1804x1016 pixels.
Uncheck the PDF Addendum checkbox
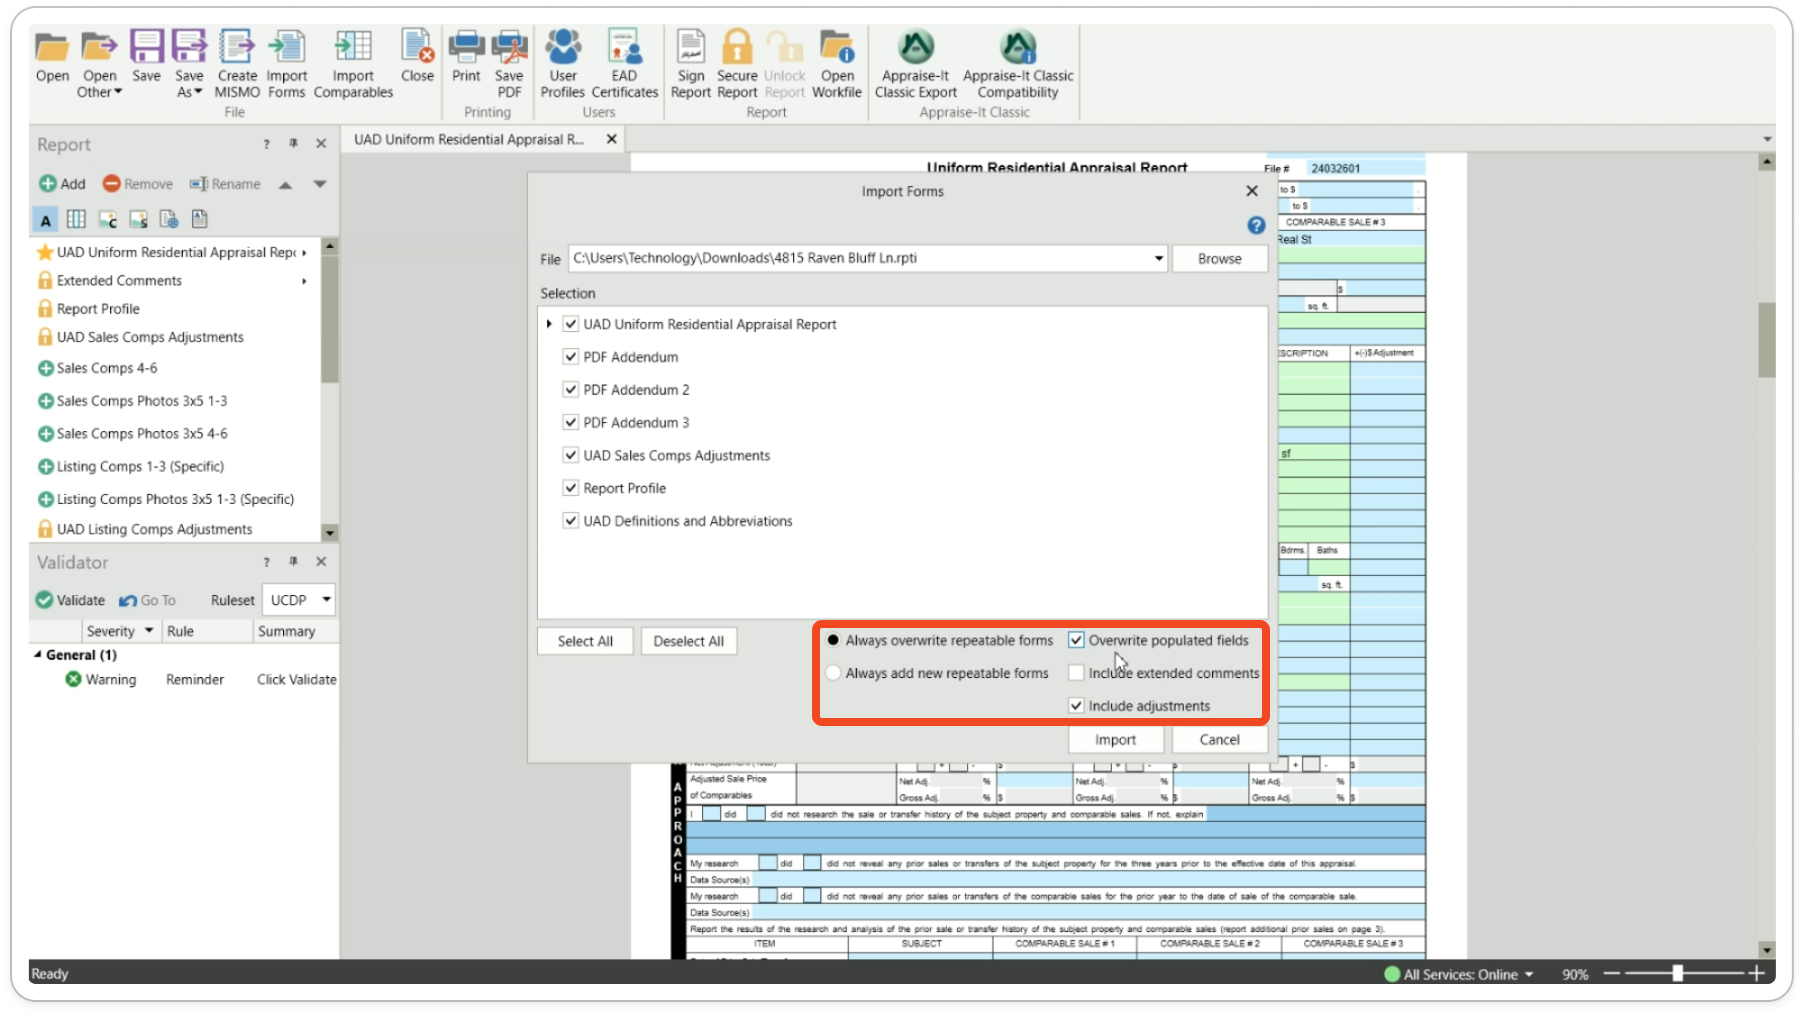571,357
